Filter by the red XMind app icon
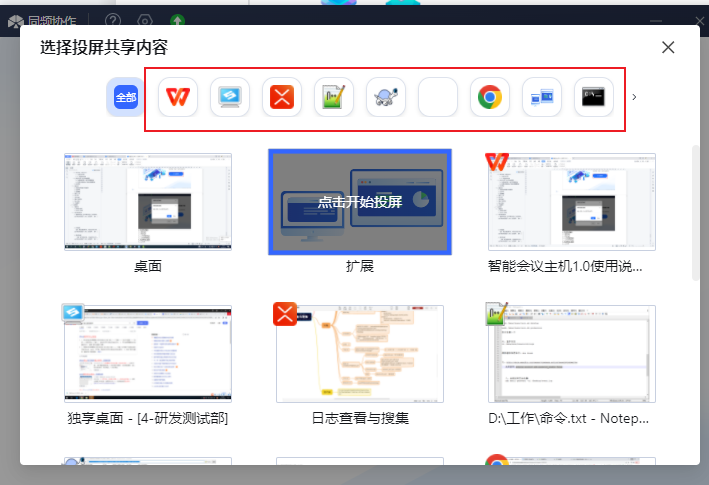This screenshot has width=709, height=485. pos(282,97)
